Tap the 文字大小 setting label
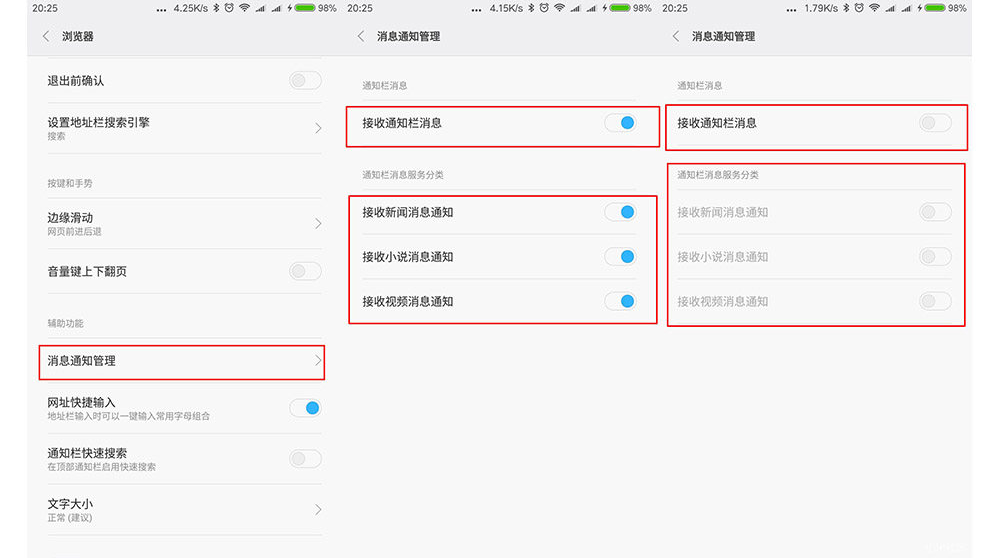The image size is (1000, 558). [x=70, y=504]
